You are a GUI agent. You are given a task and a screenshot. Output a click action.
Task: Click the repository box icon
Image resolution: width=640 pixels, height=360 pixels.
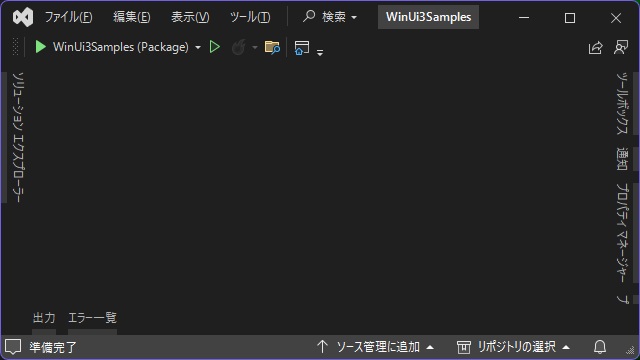(464, 347)
